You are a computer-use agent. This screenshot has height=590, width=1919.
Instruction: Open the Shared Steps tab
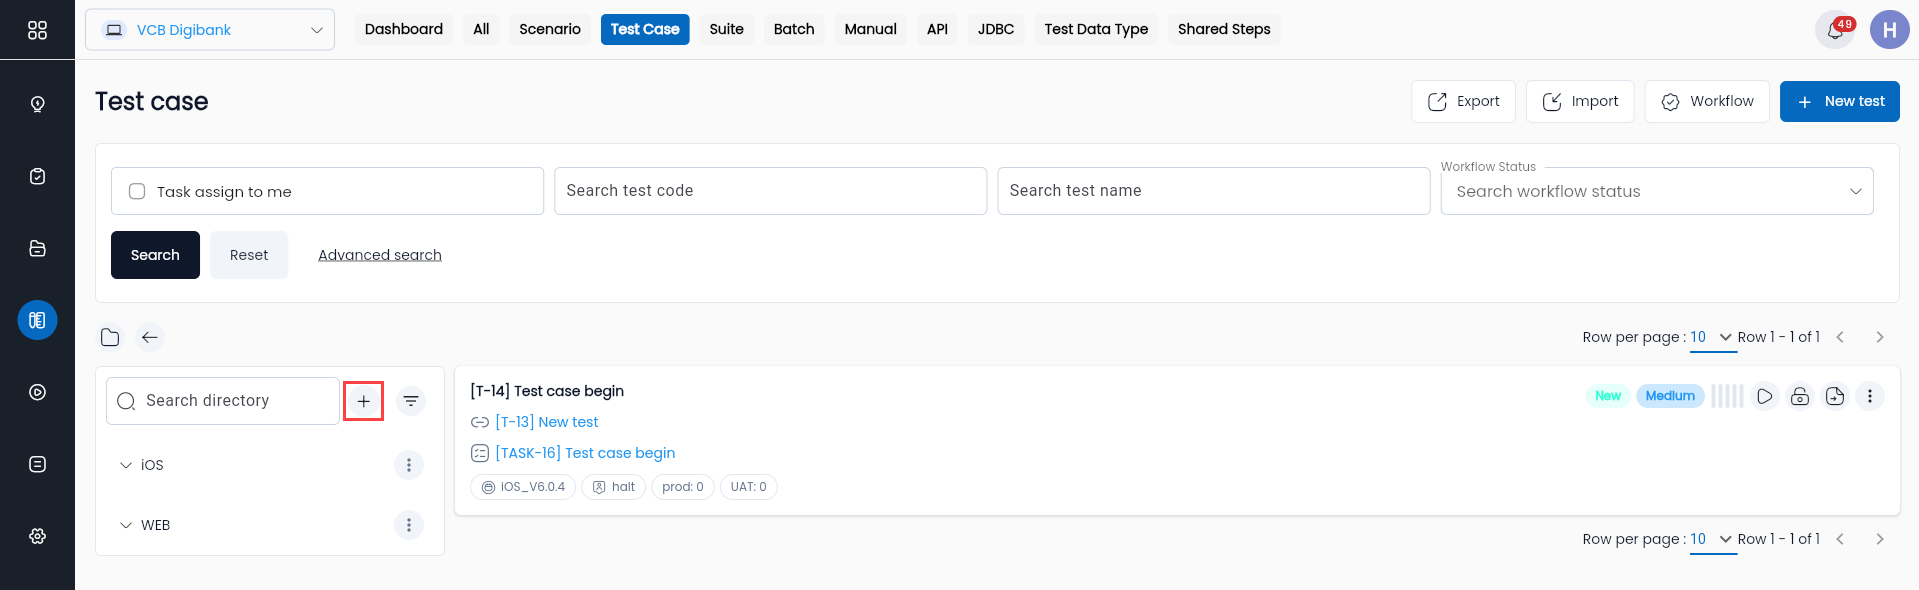pyautogui.click(x=1224, y=30)
